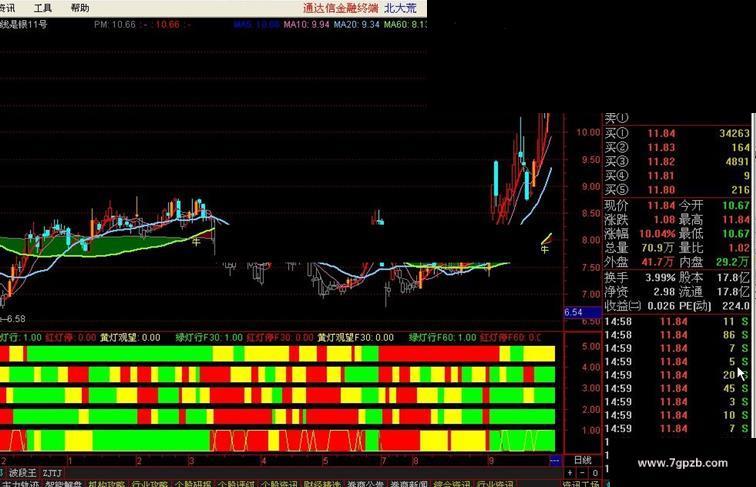Select the 14:58 tick with volume 86
This screenshot has height=487, width=756.
677,335
